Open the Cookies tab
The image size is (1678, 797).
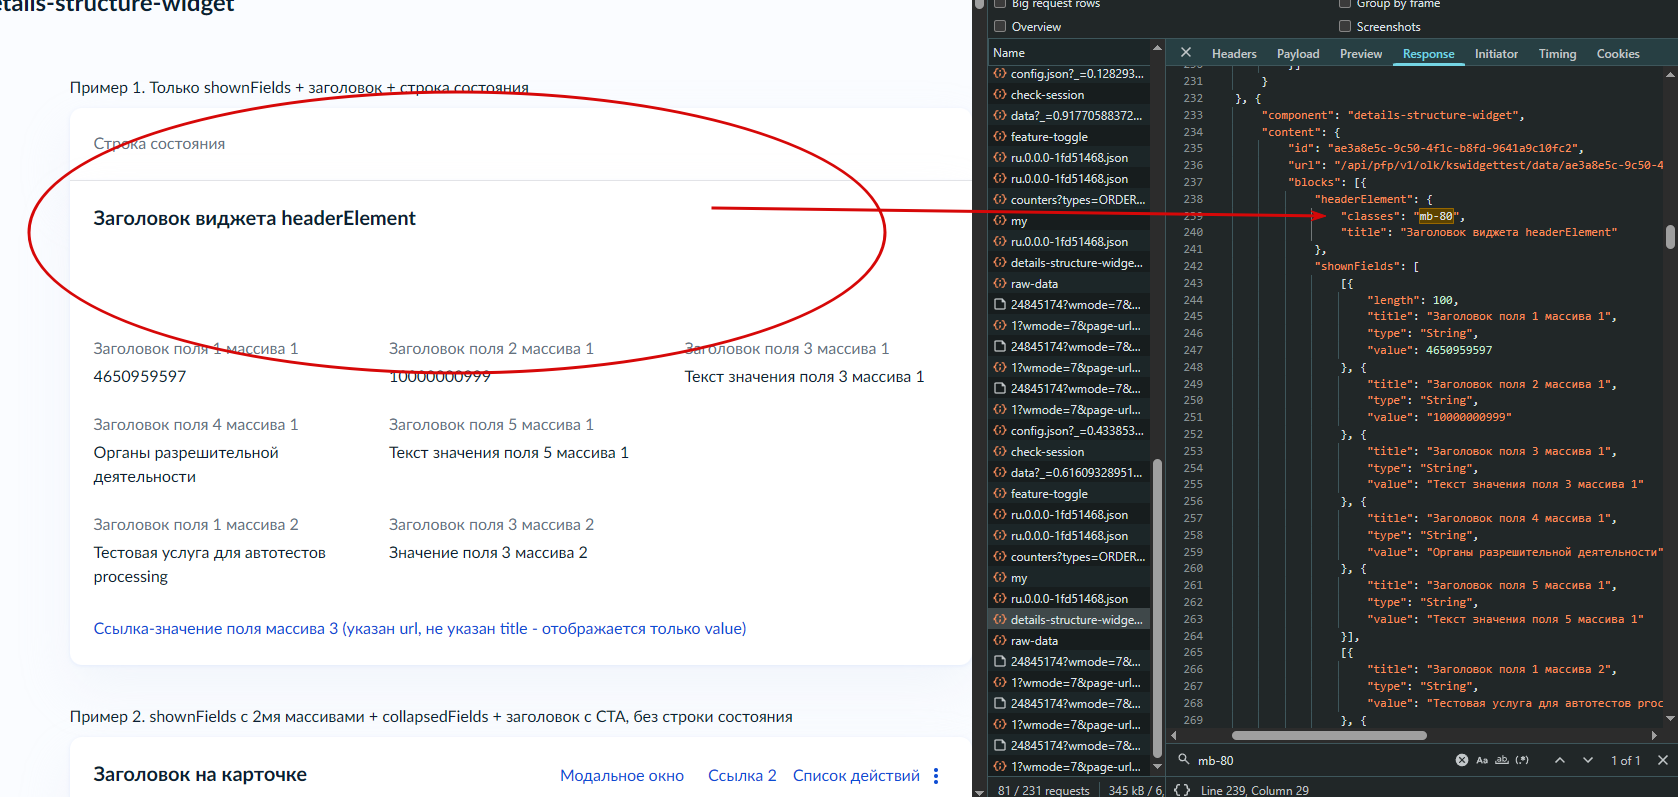pyautogui.click(x=1618, y=54)
